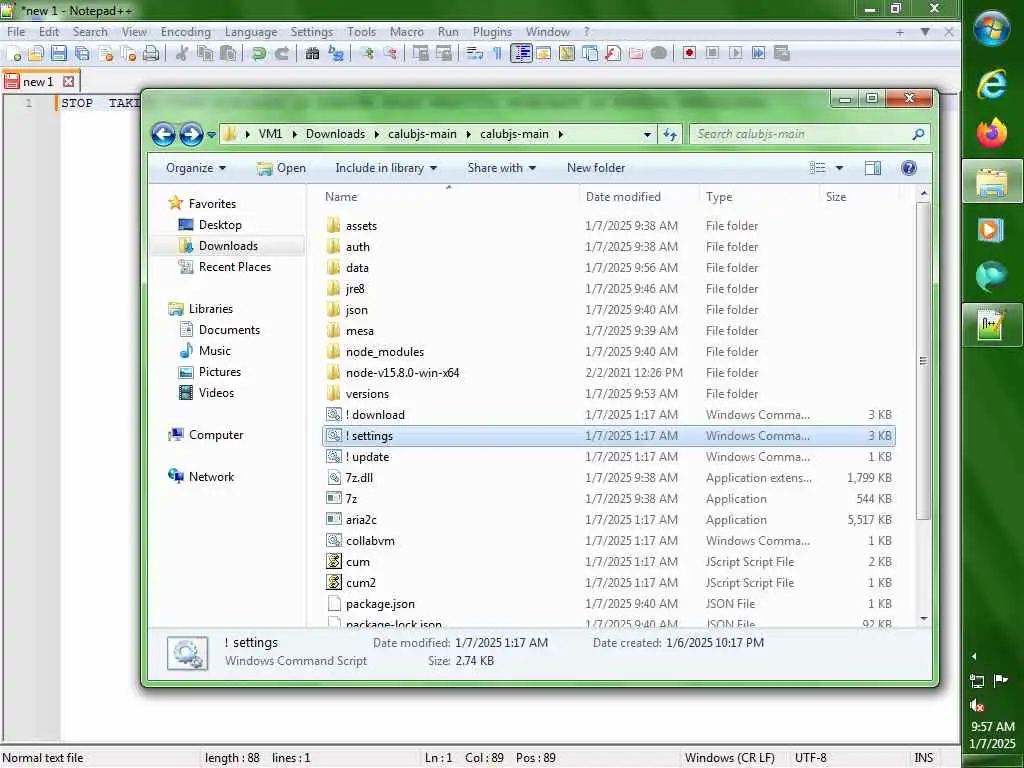Open the Function List toolbar icon
The width and height of the screenshot is (1024, 768).
point(613,54)
